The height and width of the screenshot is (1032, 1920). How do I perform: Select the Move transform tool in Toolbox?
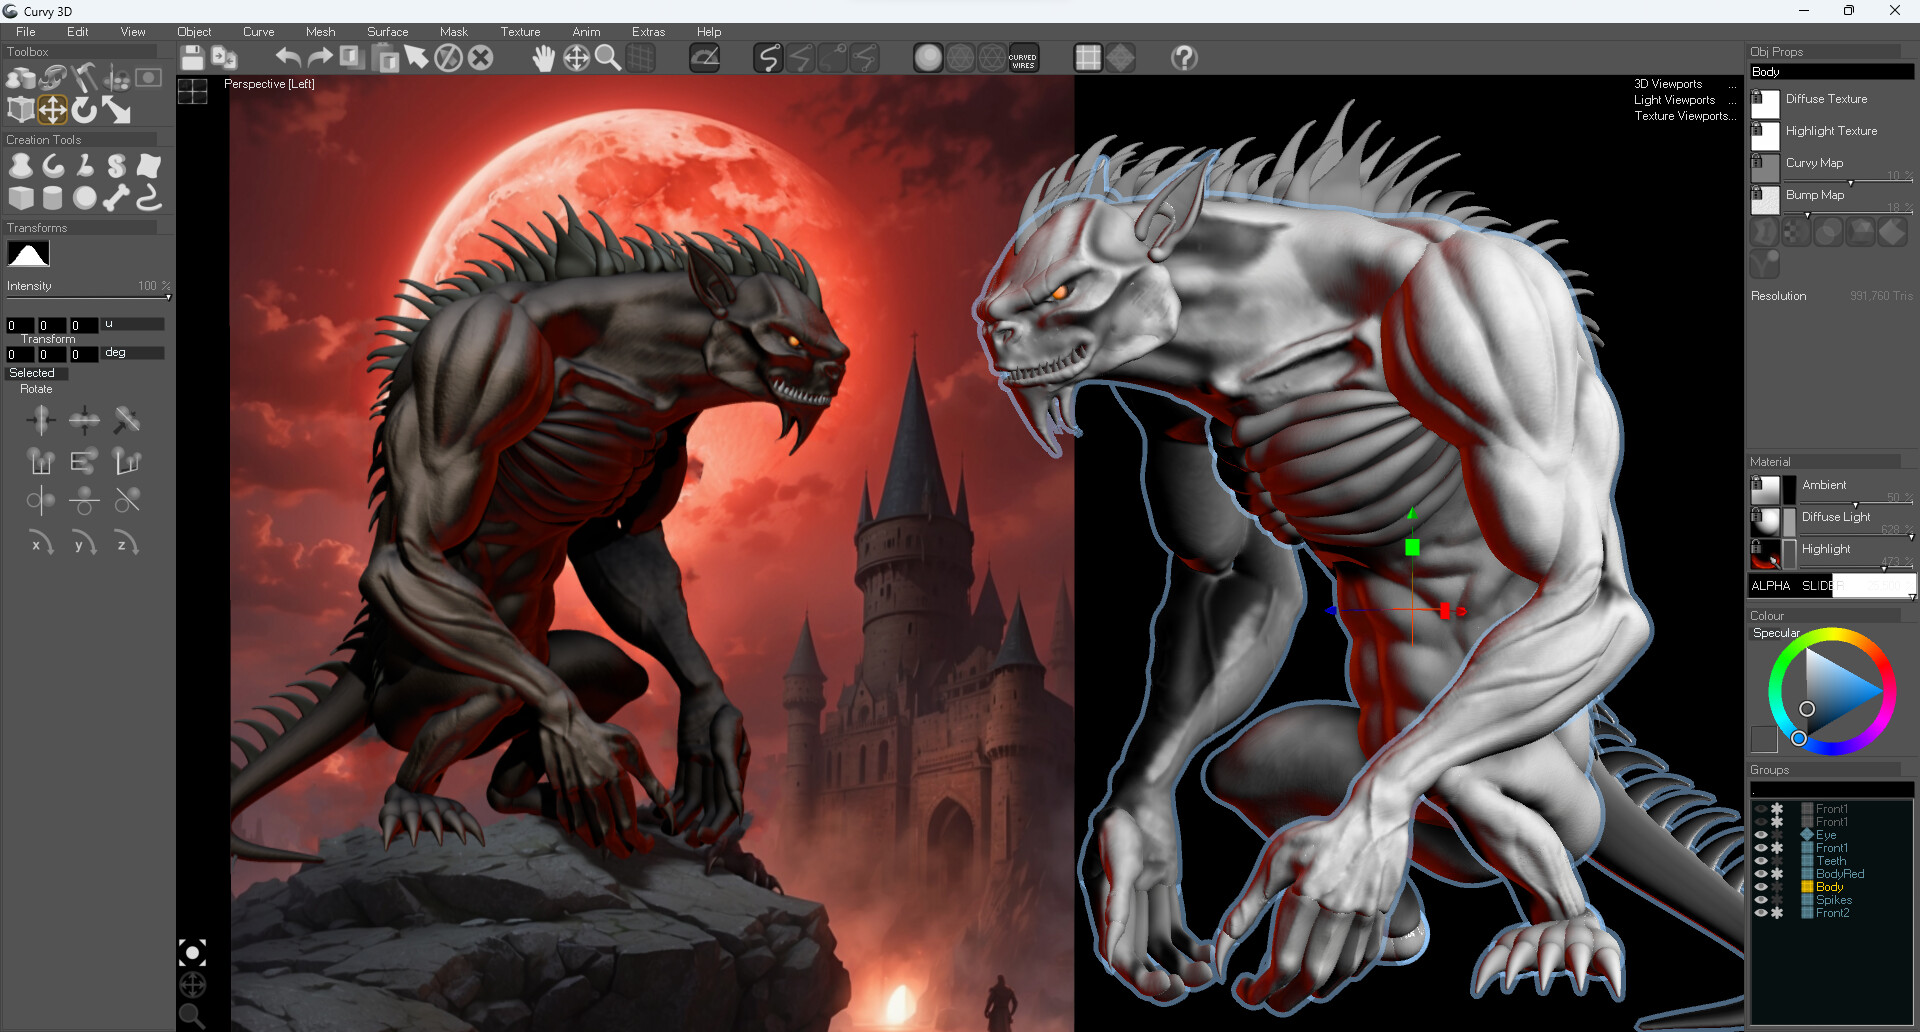click(x=52, y=109)
